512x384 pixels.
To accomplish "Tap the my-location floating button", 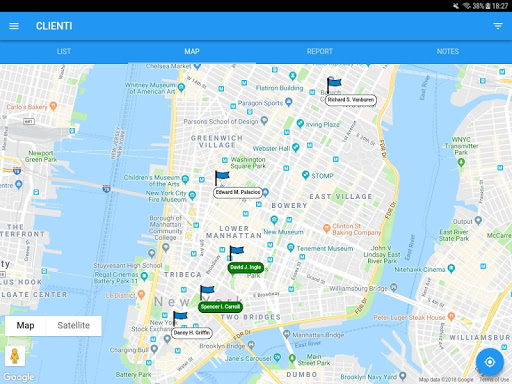I will (x=490, y=362).
